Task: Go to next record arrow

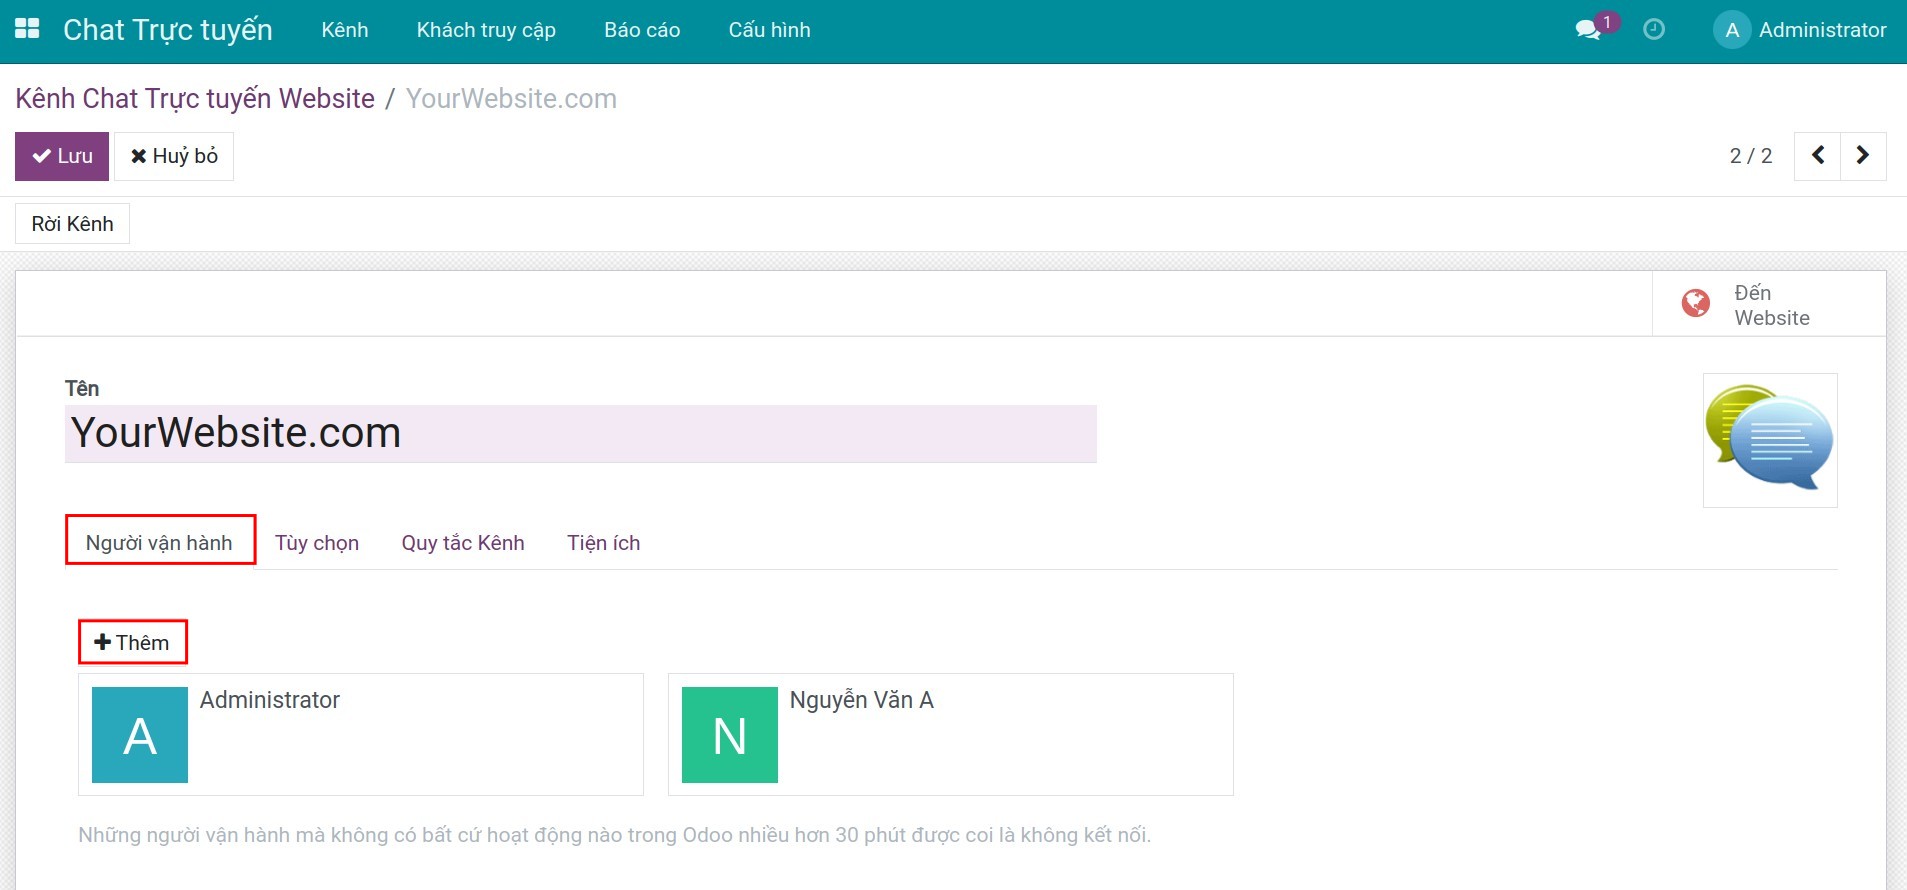Action: (1863, 156)
